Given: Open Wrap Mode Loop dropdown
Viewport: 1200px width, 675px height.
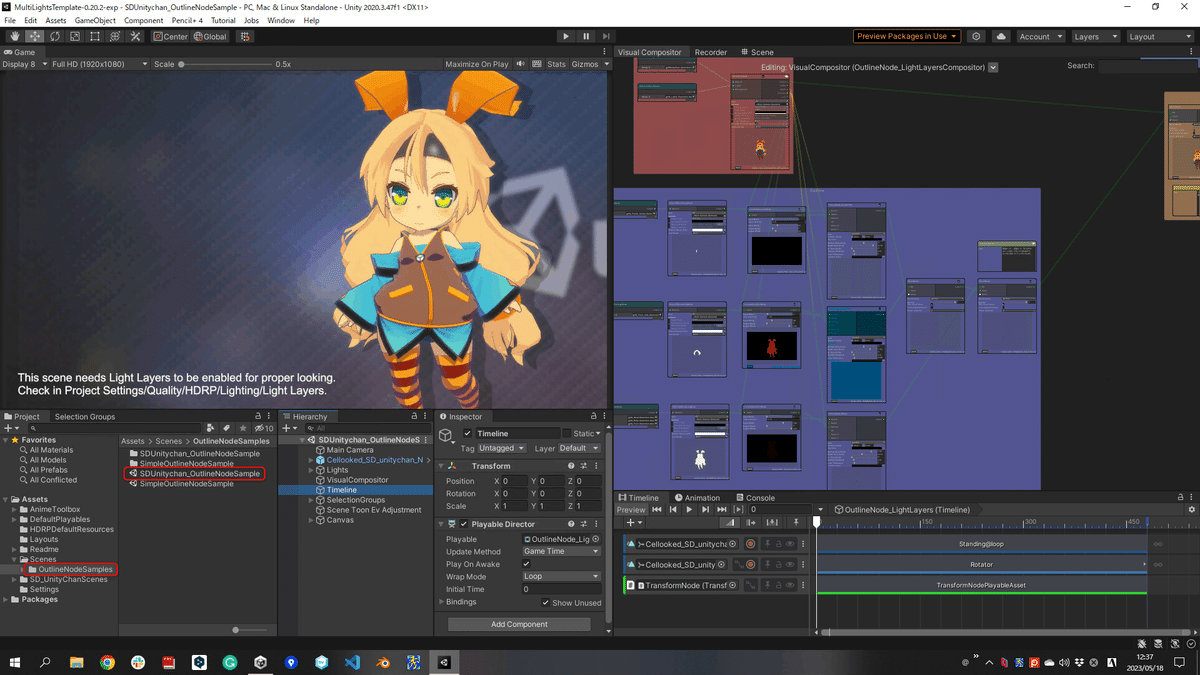Looking at the screenshot, I should [x=561, y=577].
